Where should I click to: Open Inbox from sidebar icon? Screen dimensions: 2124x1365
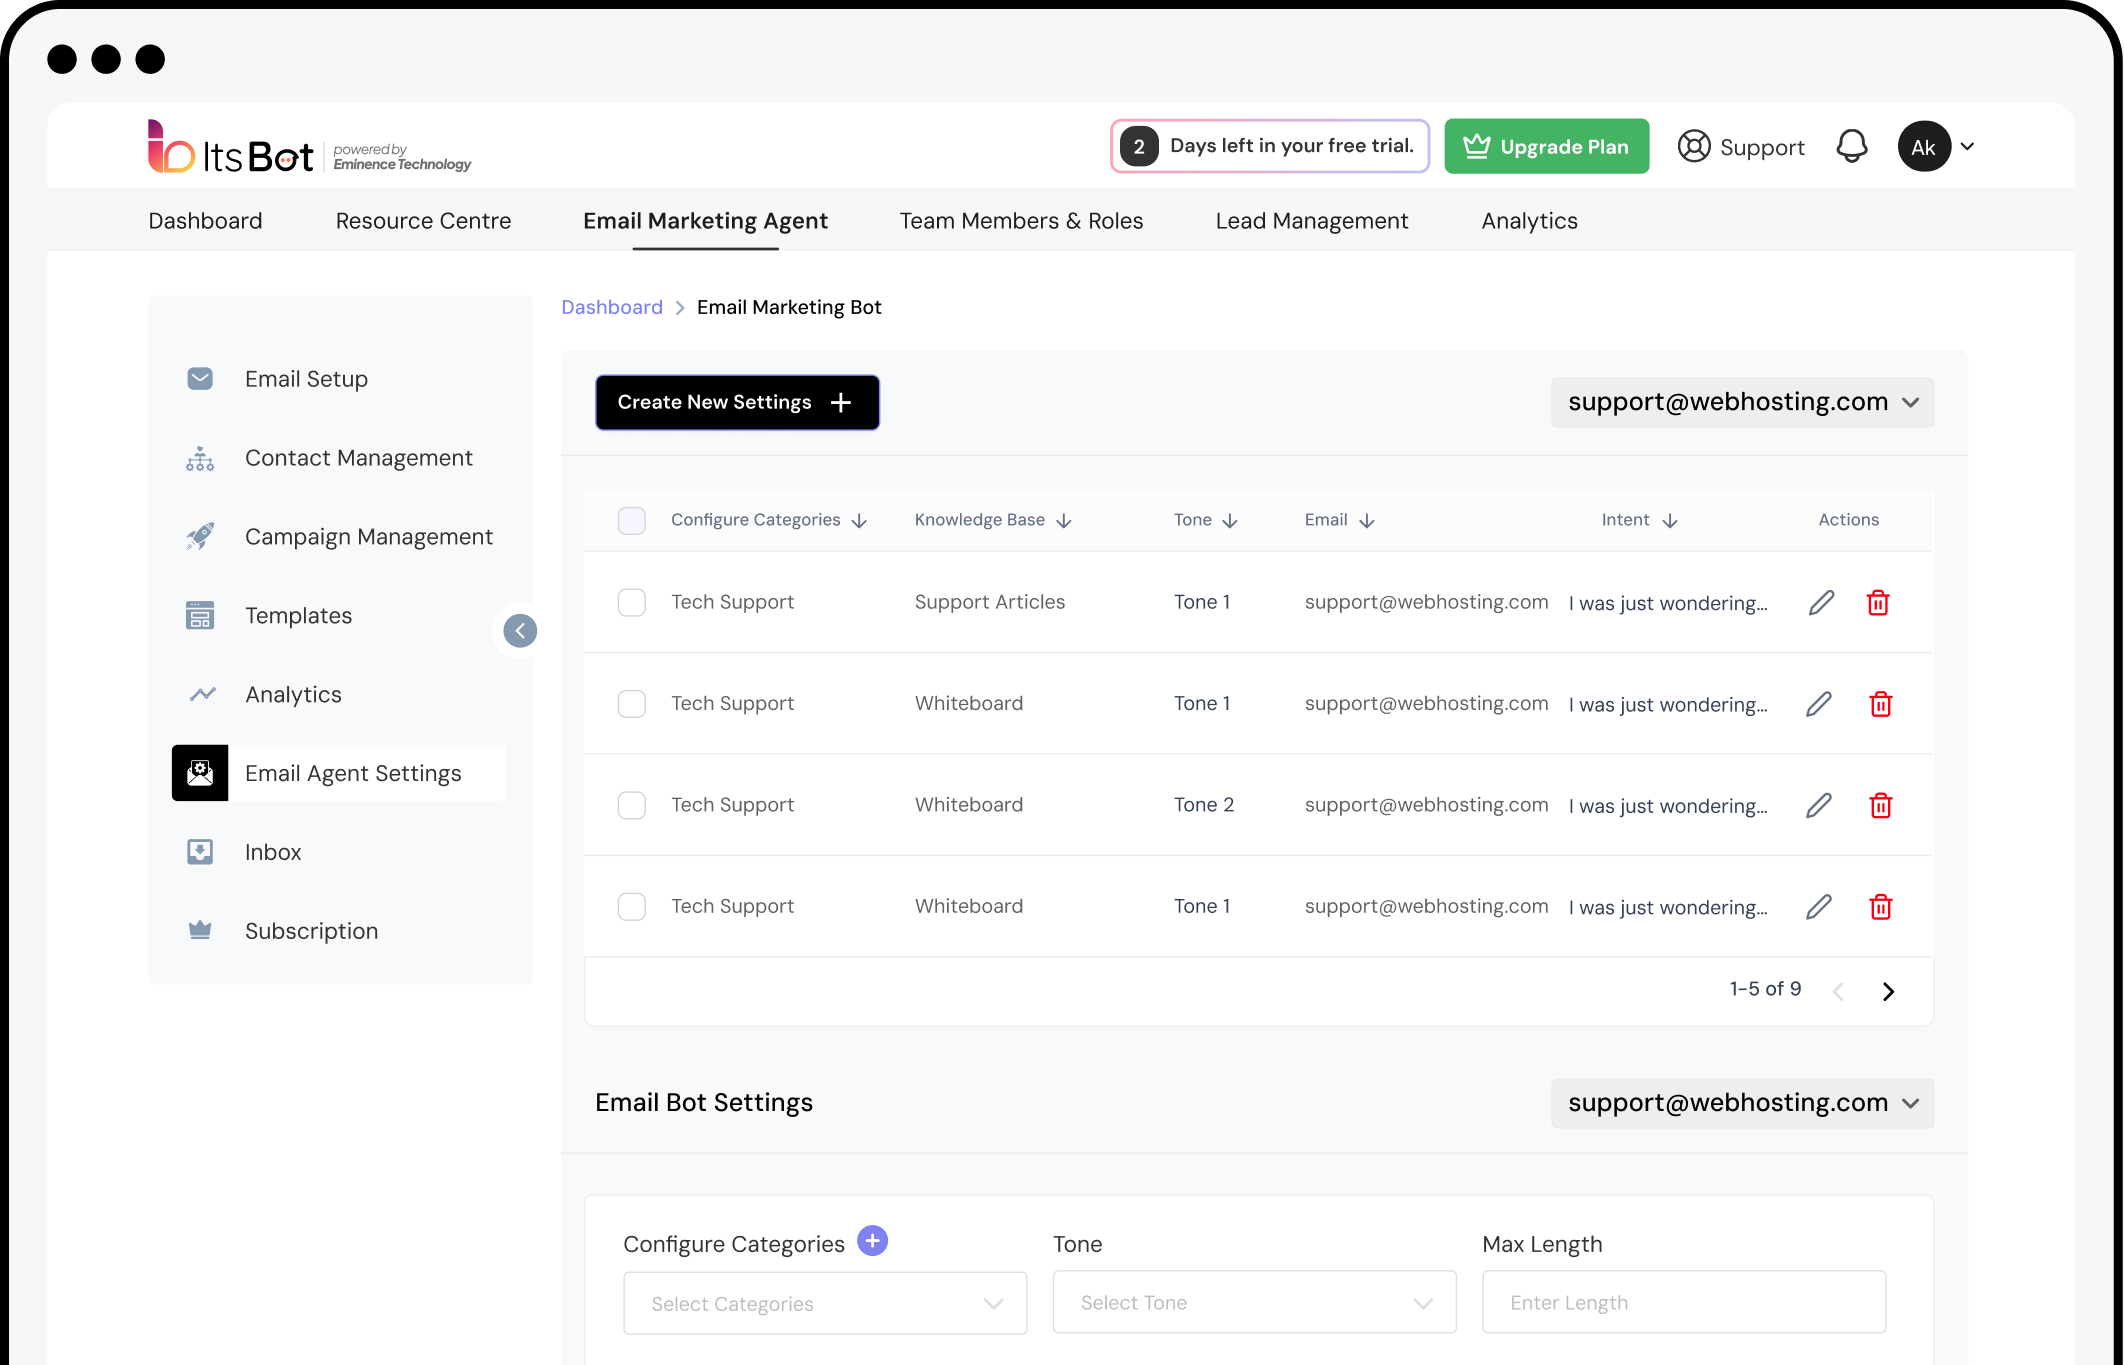pos(200,852)
